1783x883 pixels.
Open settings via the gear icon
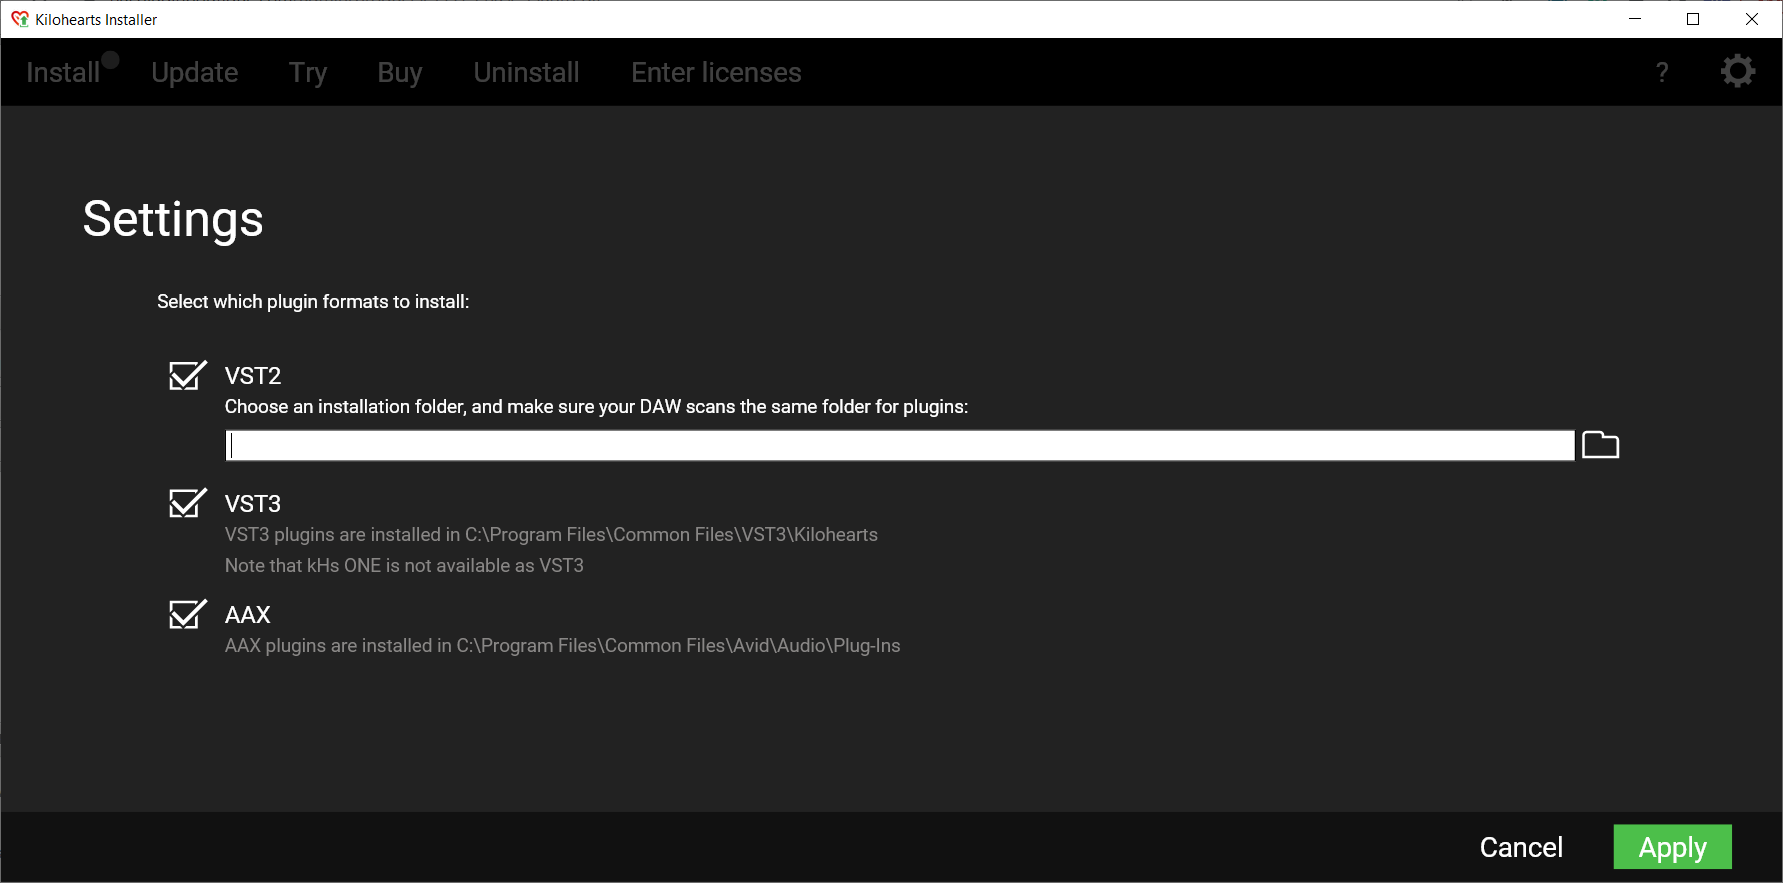coord(1737,71)
